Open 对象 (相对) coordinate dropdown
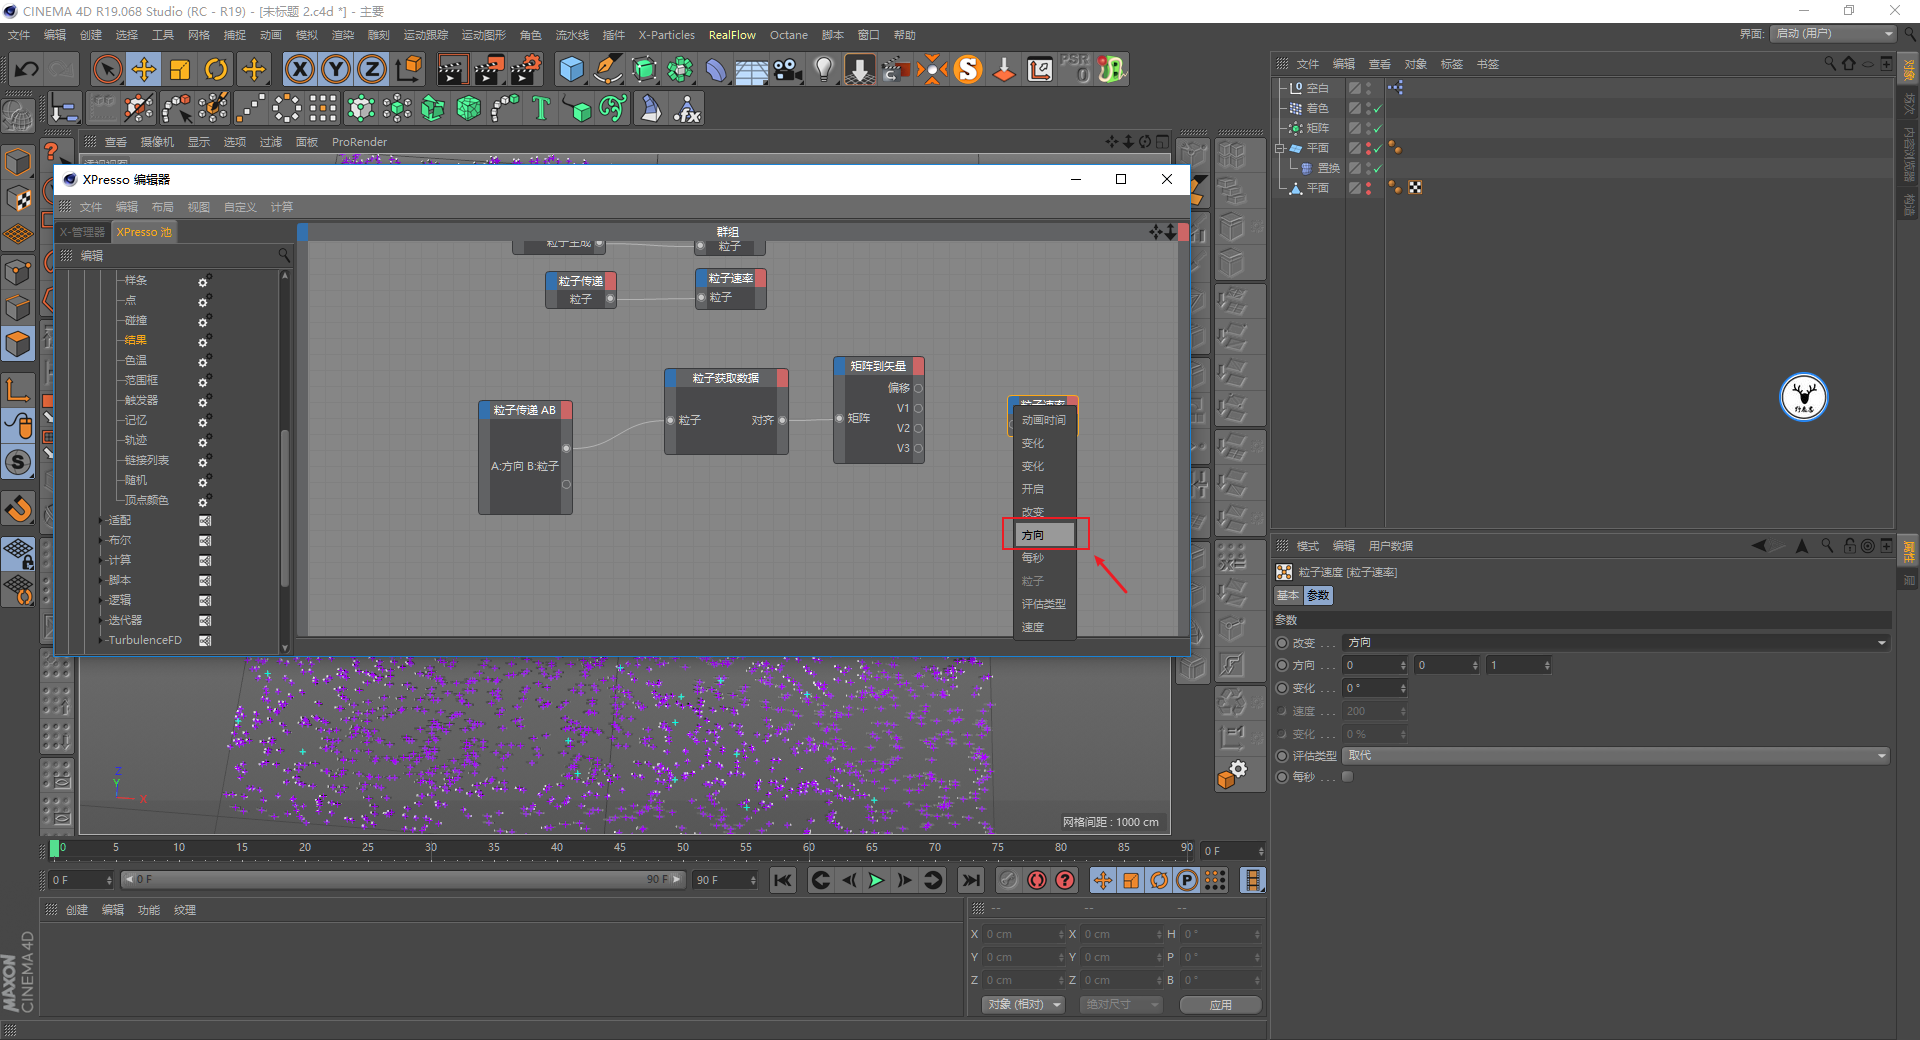Image resolution: width=1920 pixels, height=1040 pixels. click(x=1022, y=1004)
